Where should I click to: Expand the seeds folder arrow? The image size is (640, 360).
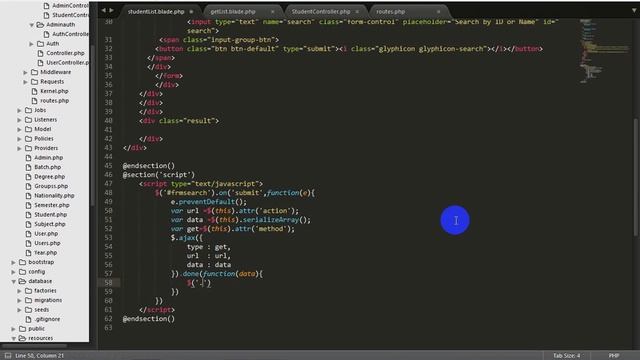19,310
